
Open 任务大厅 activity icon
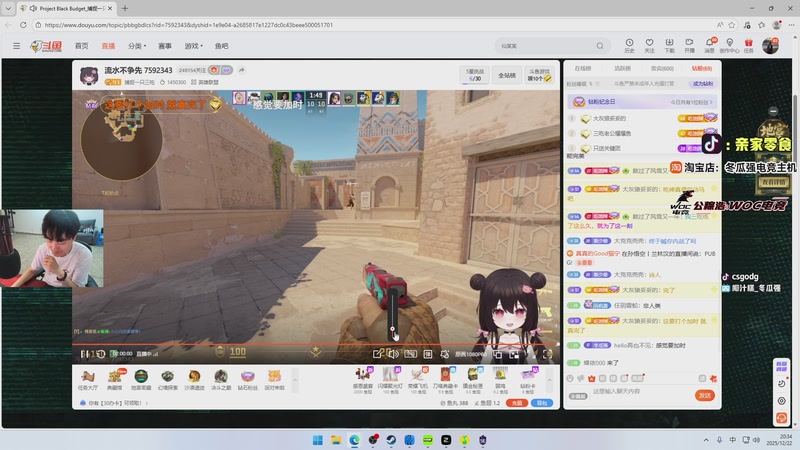[x=88, y=380]
